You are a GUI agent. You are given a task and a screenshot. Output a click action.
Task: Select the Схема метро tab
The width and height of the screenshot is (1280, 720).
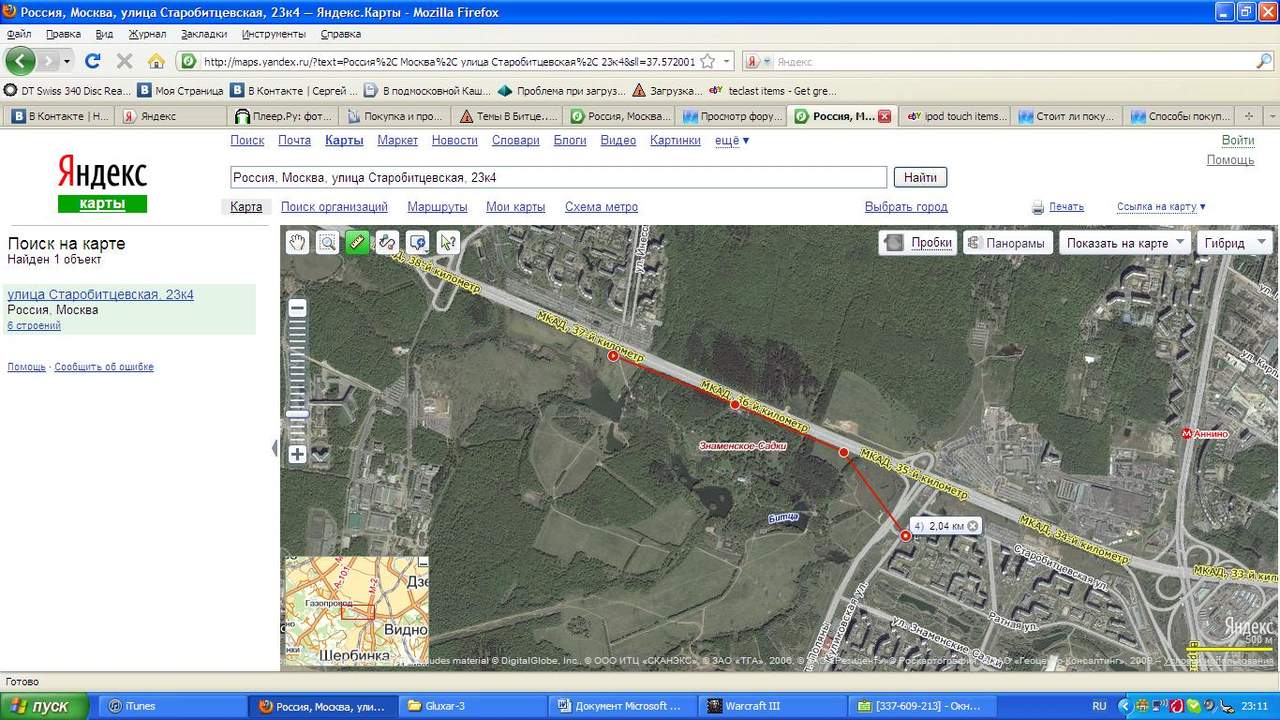[x=601, y=207]
